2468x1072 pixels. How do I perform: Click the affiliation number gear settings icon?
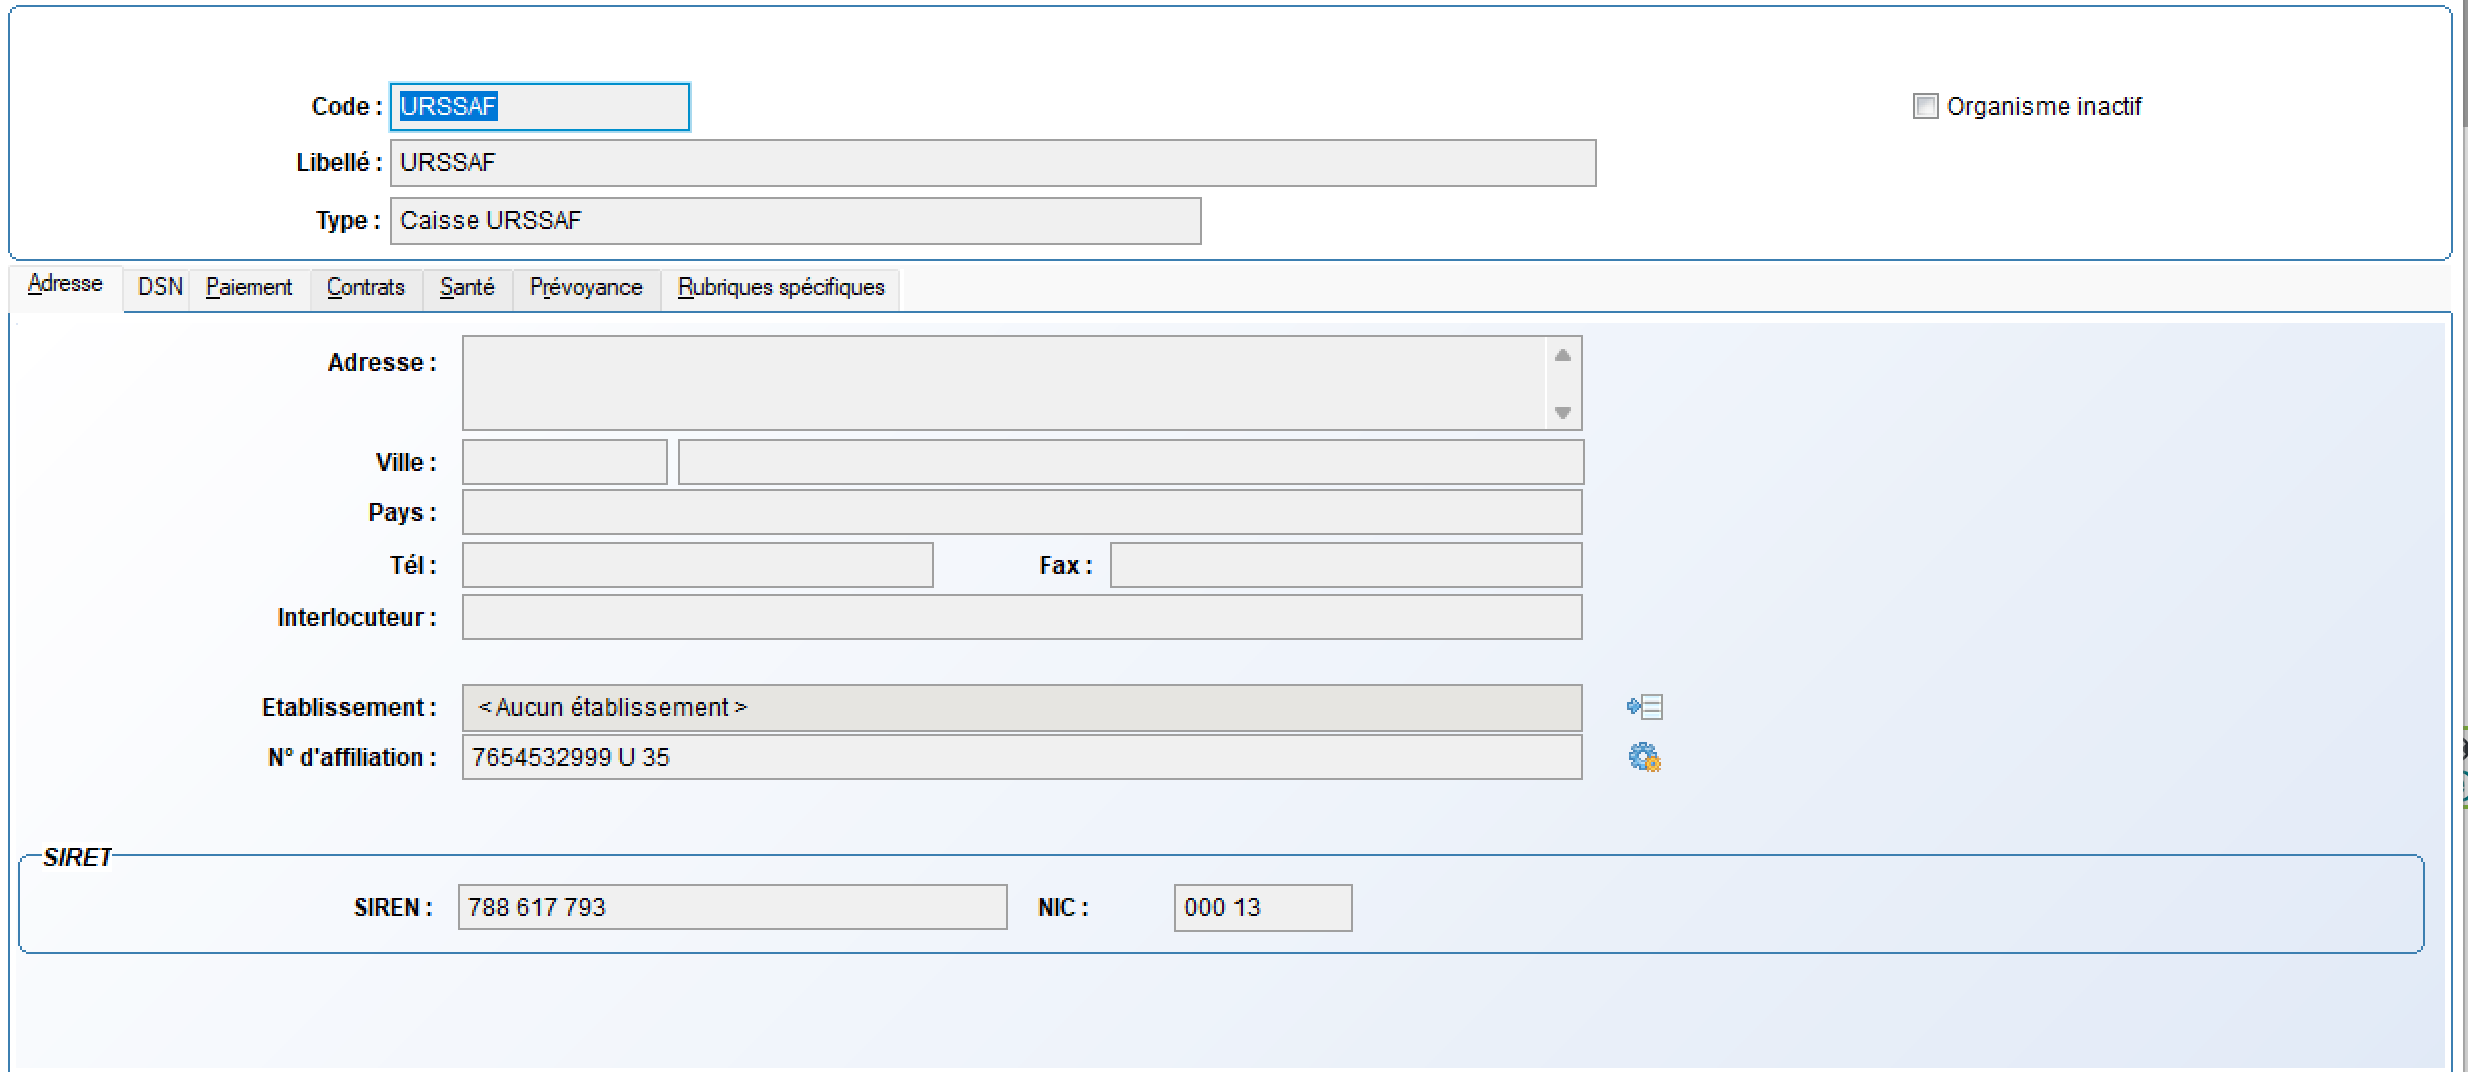pos(1644,757)
